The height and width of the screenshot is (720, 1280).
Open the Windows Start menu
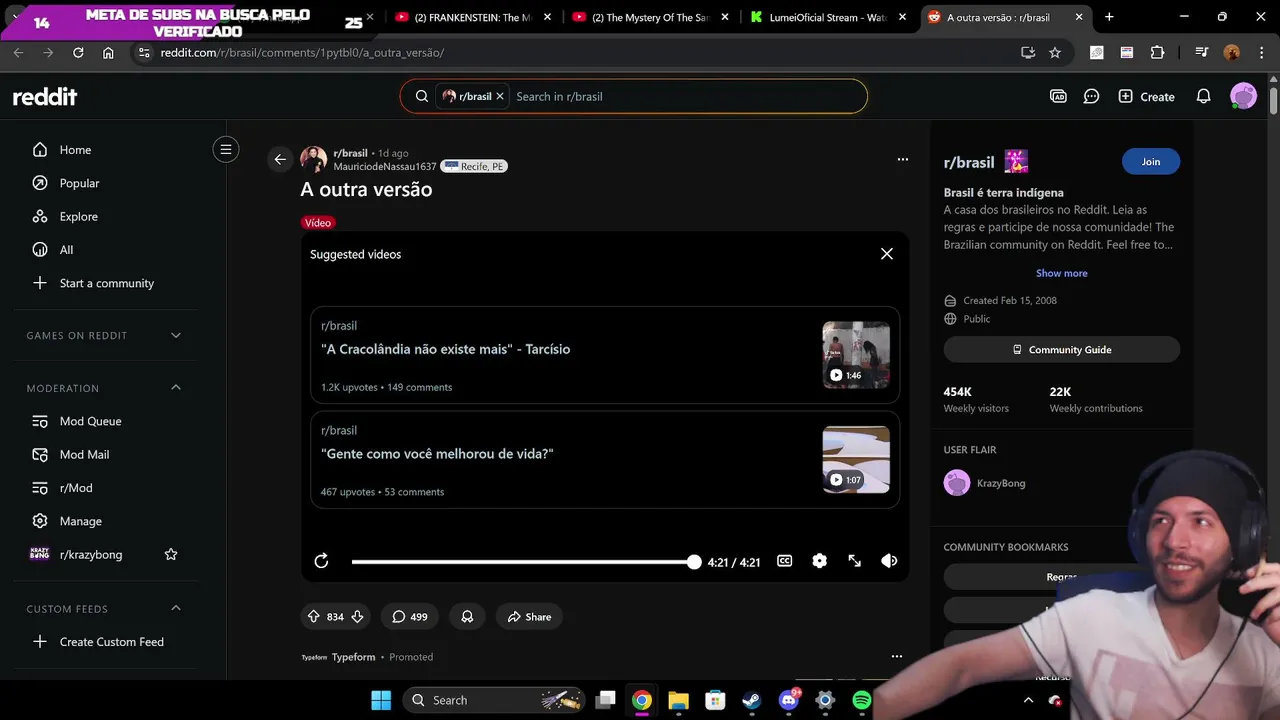click(381, 700)
